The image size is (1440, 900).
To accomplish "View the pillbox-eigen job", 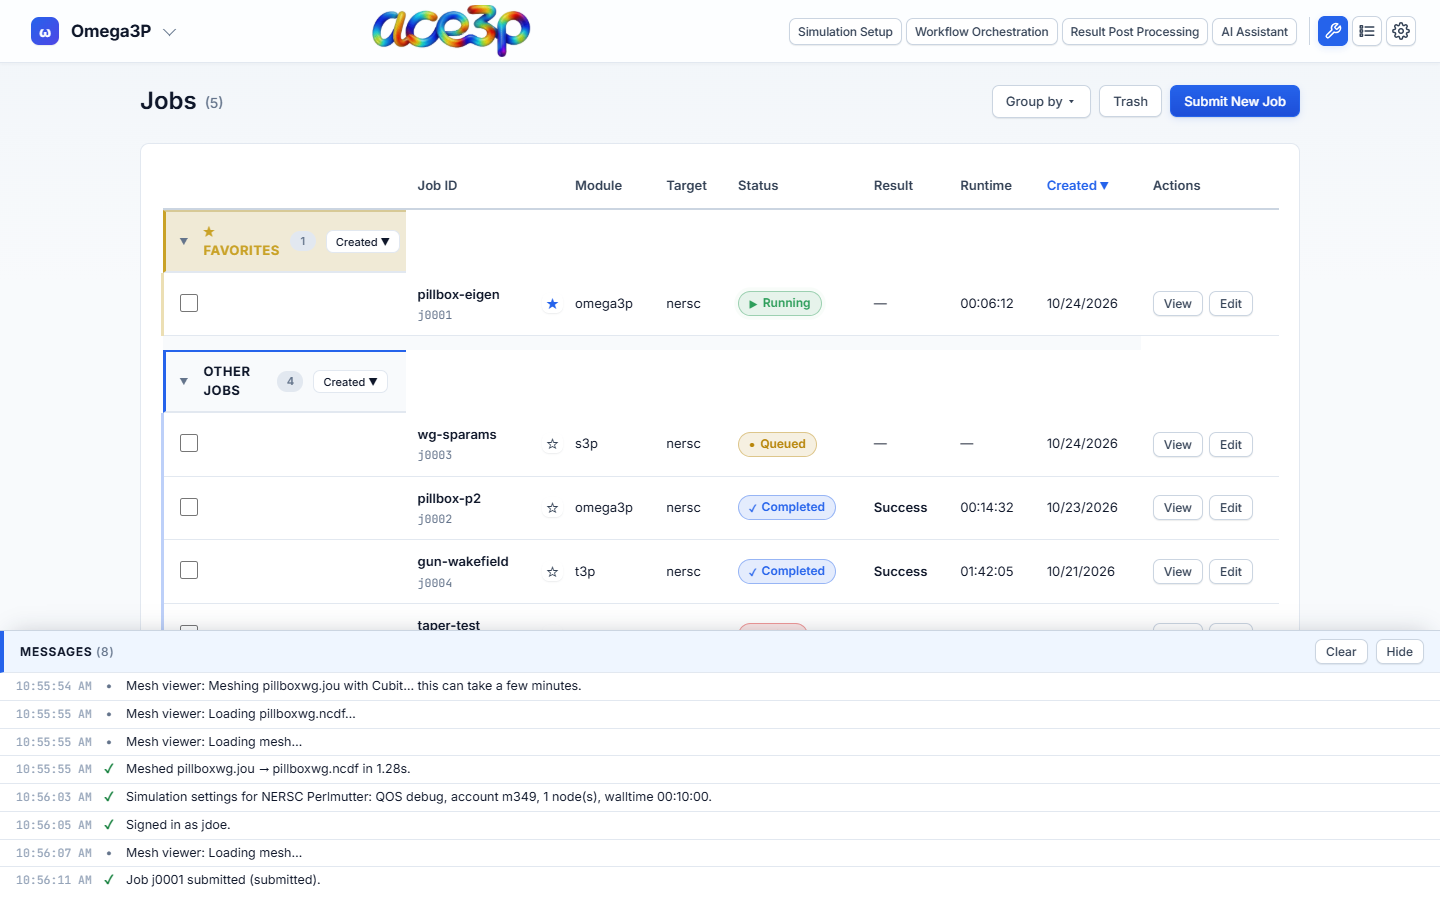I will click(x=1178, y=304).
